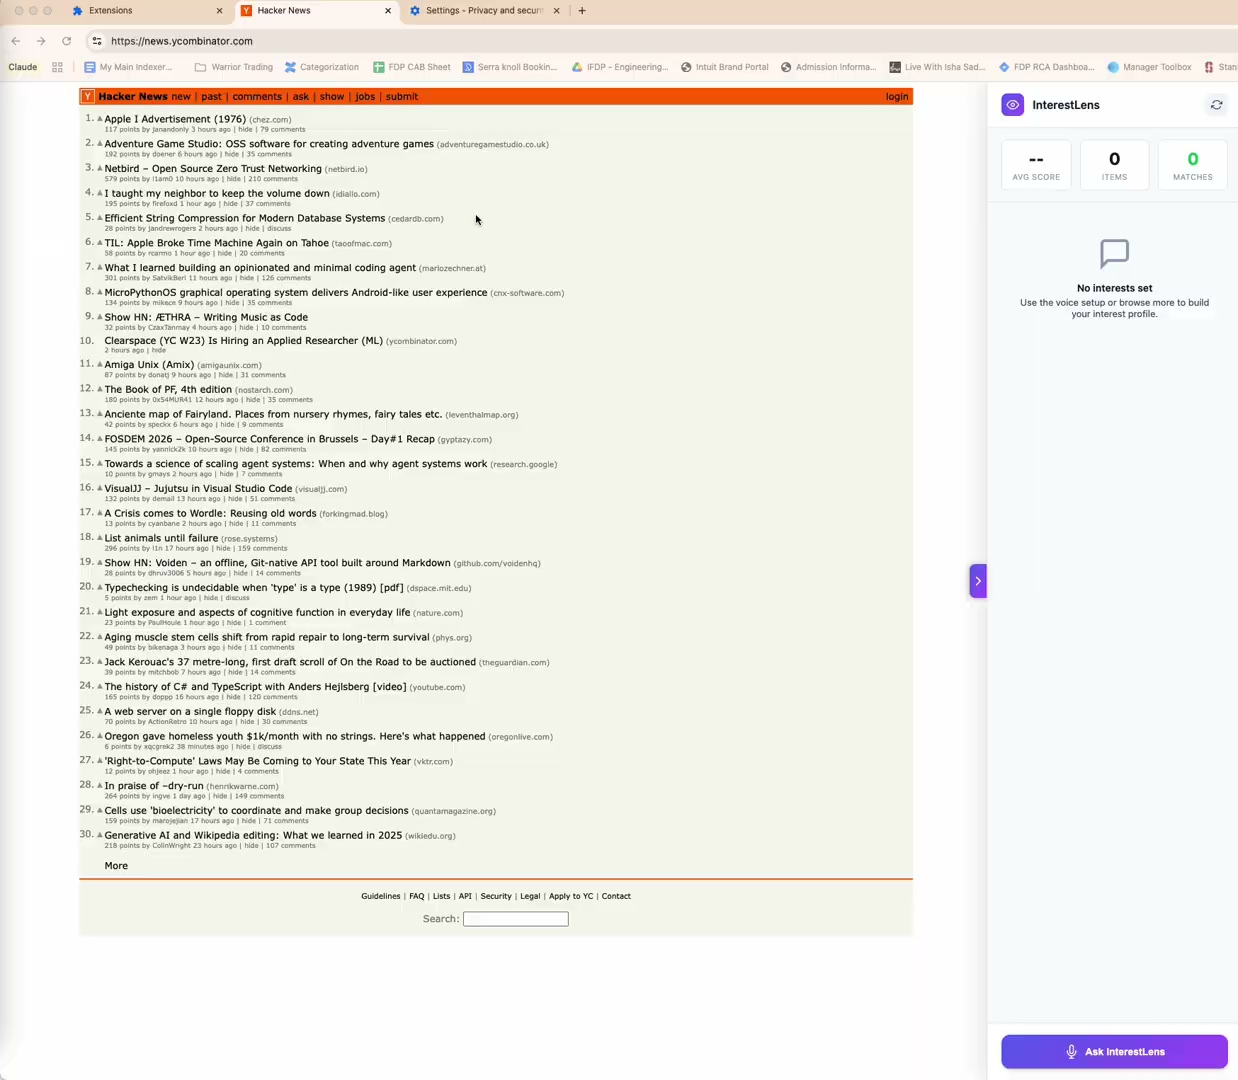The image size is (1238, 1080).
Task: Click the InterestLens refresh icon
Action: [1216, 105]
